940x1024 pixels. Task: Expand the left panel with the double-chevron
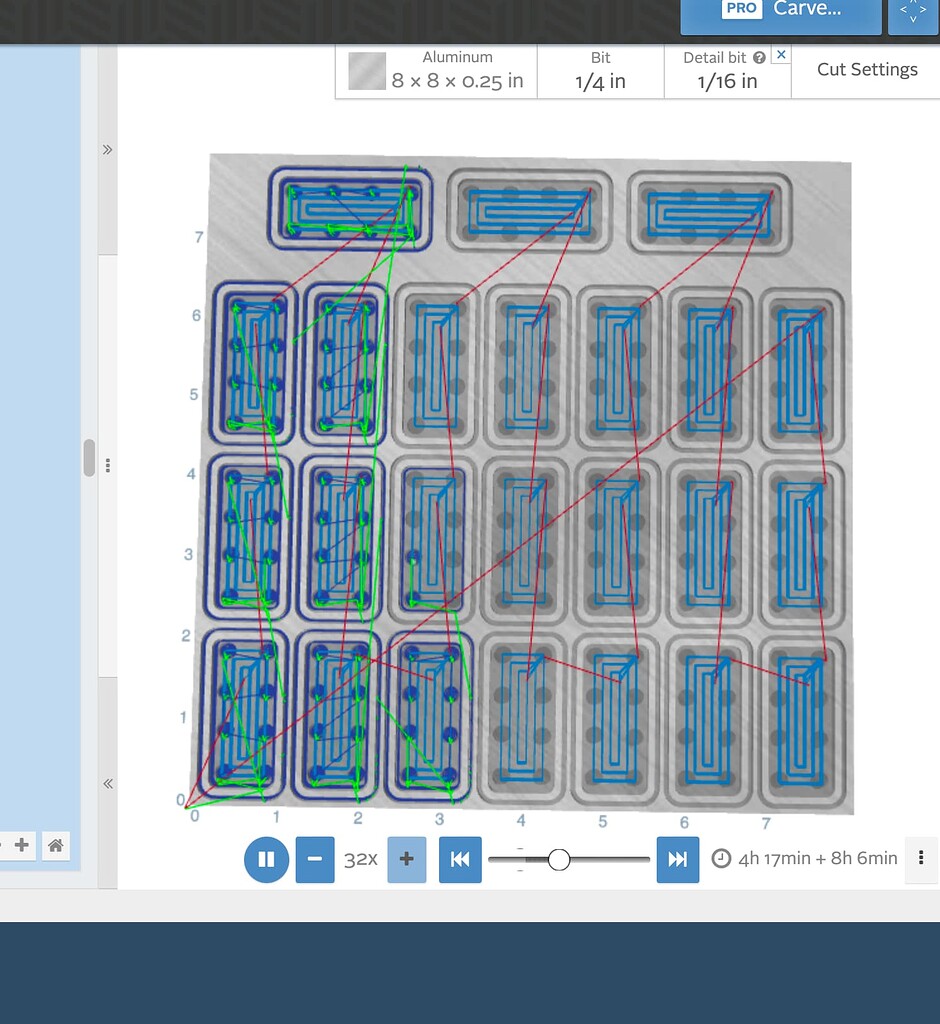[107, 149]
